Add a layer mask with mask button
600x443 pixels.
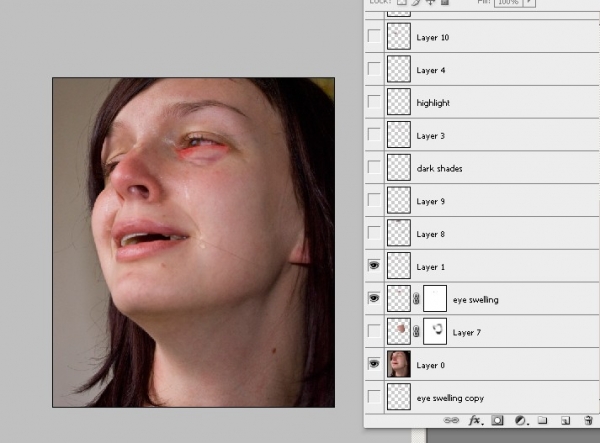click(497, 420)
